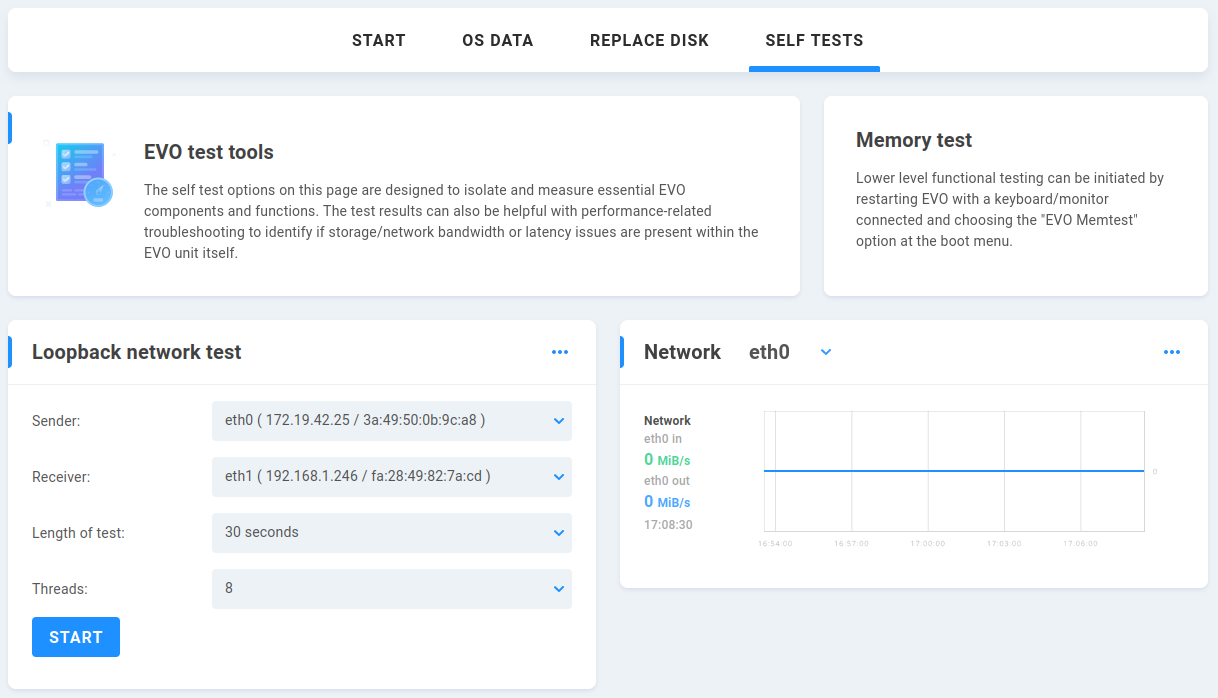Start the loopback network test
The image size is (1218, 698).
pos(76,637)
